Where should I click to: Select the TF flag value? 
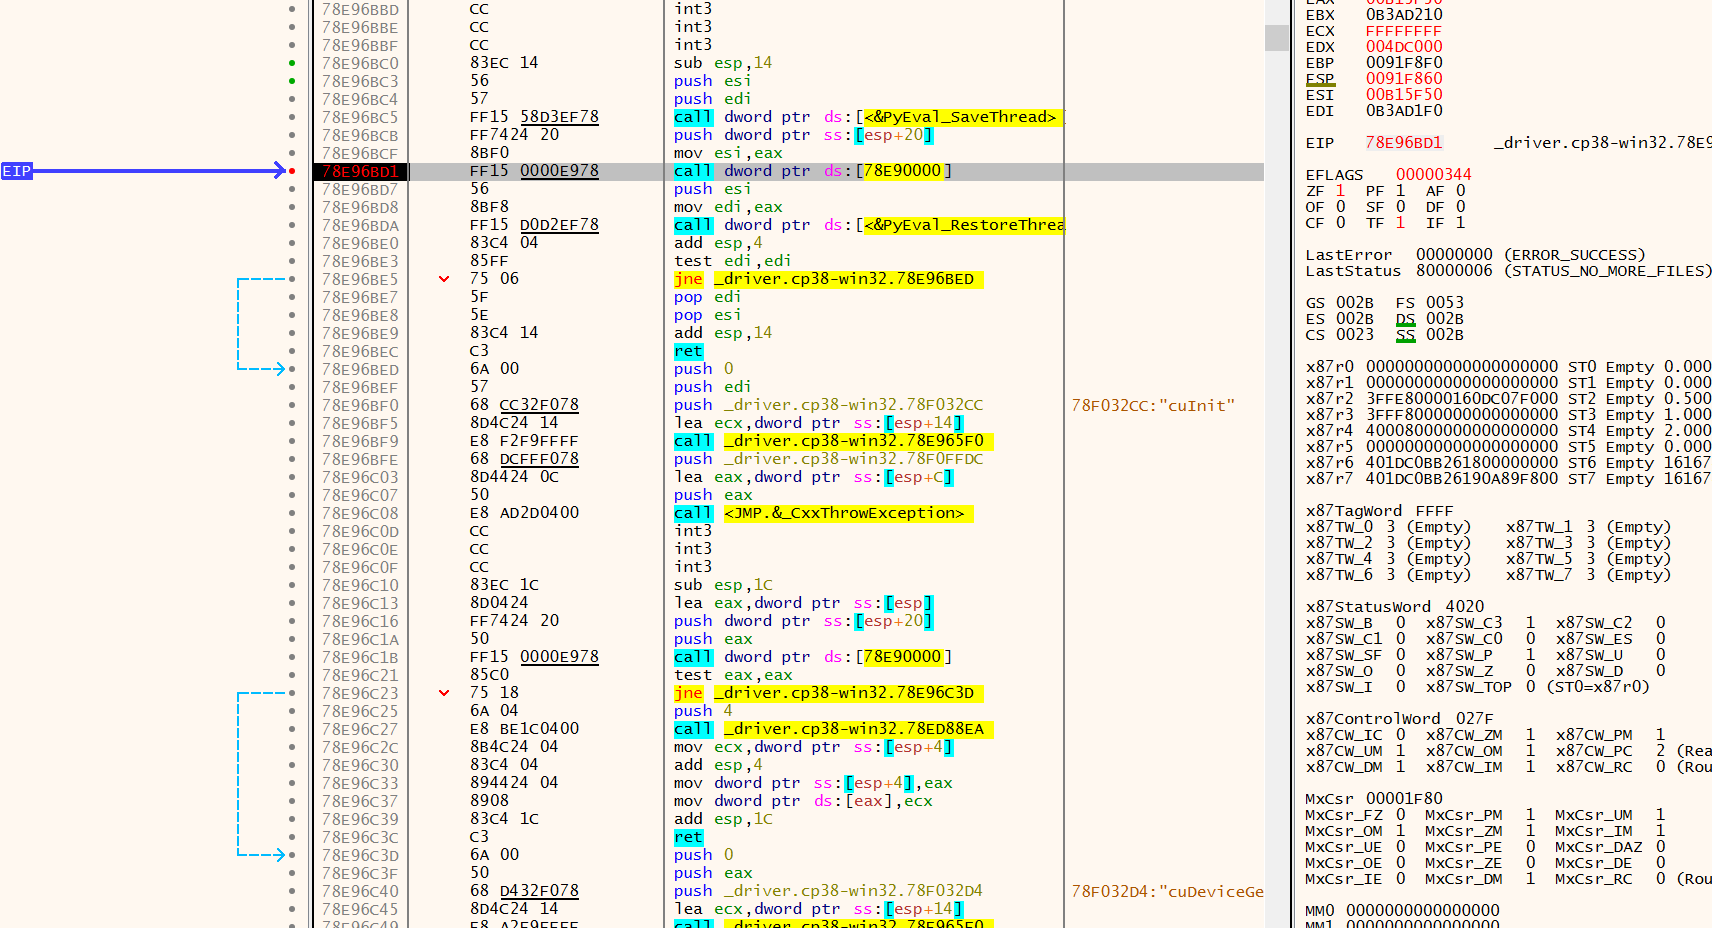(1400, 223)
